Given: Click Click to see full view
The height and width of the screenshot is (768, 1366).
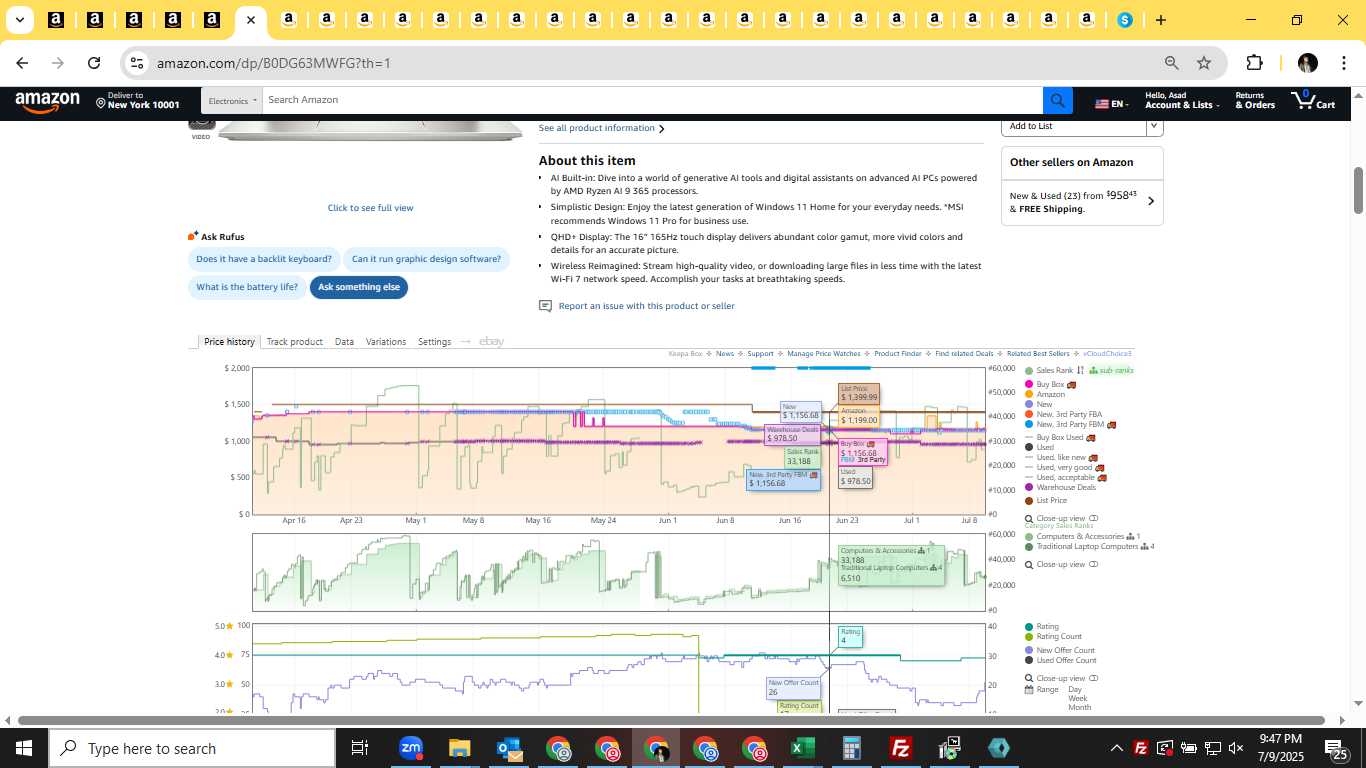Looking at the screenshot, I should [x=370, y=208].
